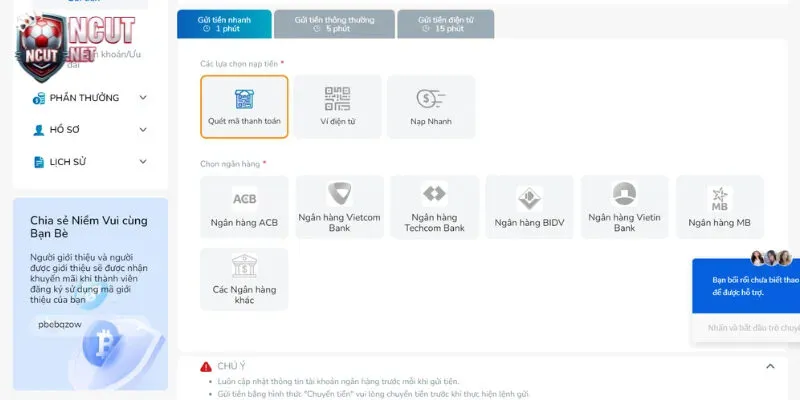Click the PHẦN THƯỞNG coin icon

point(39,98)
